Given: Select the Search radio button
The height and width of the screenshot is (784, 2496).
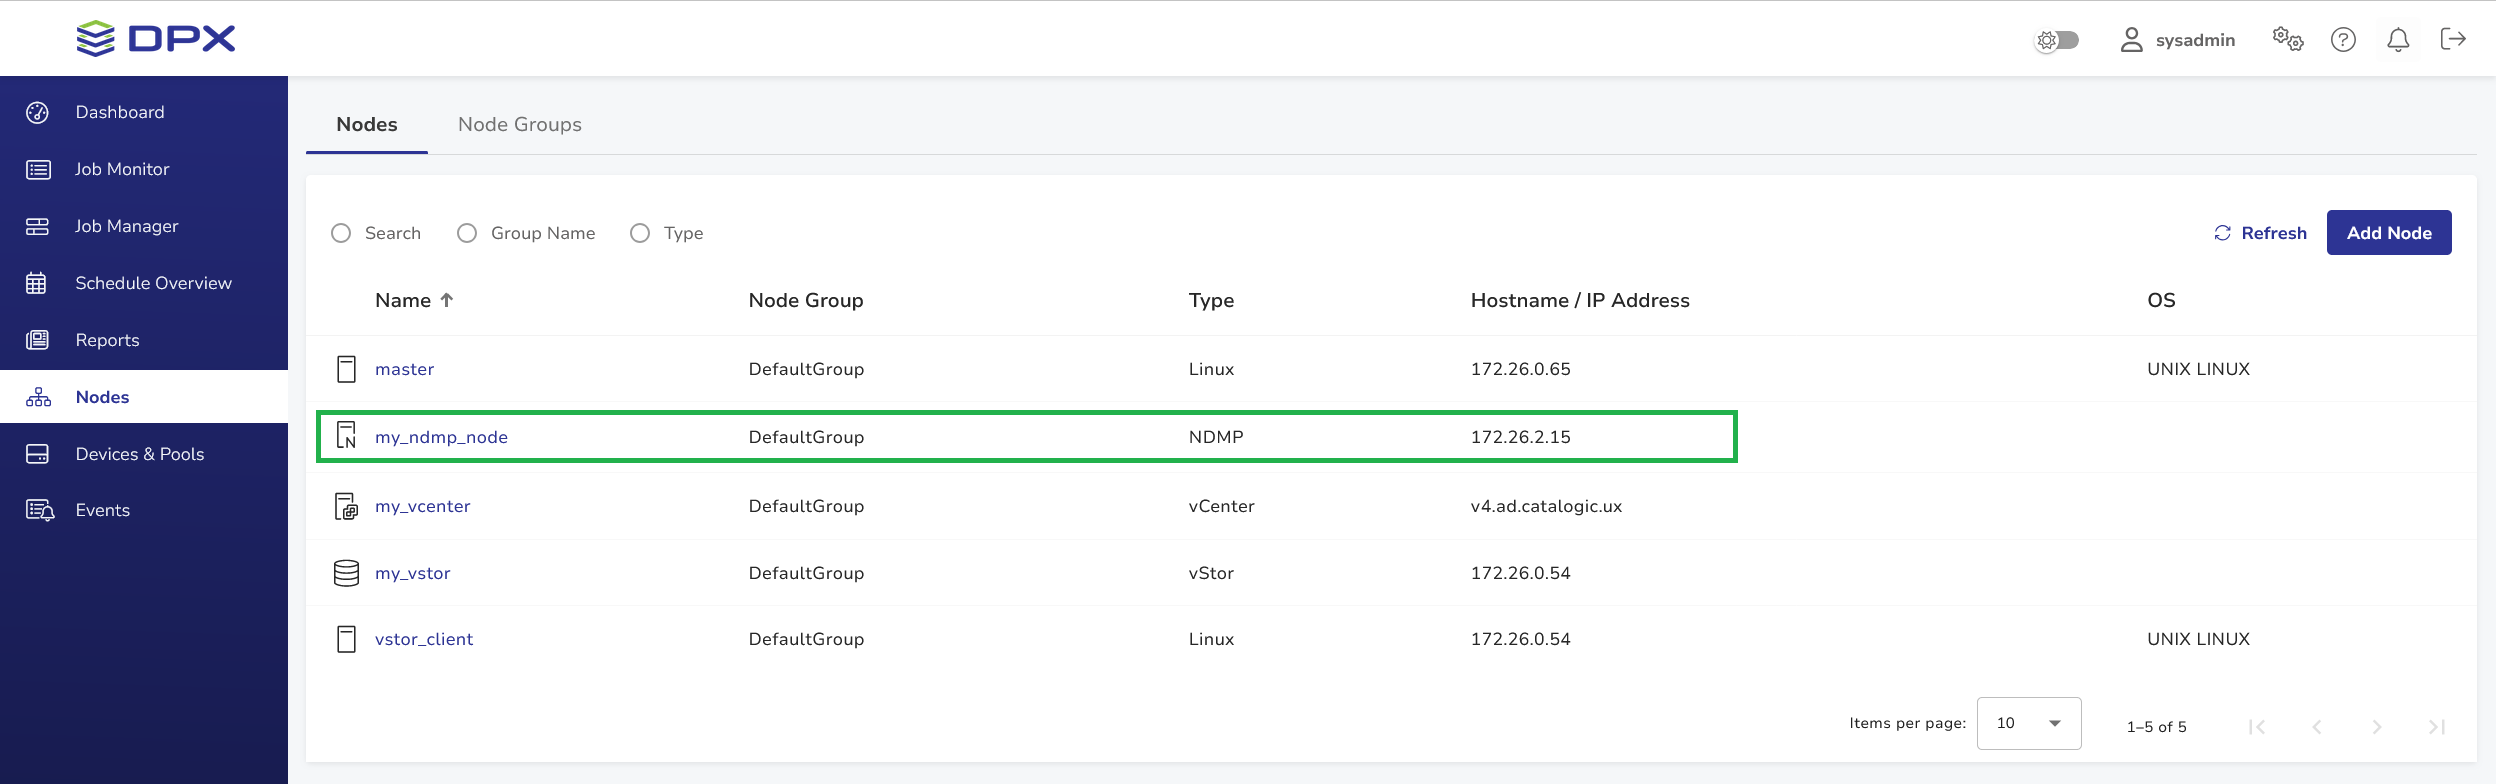Looking at the screenshot, I should pyautogui.click(x=341, y=233).
